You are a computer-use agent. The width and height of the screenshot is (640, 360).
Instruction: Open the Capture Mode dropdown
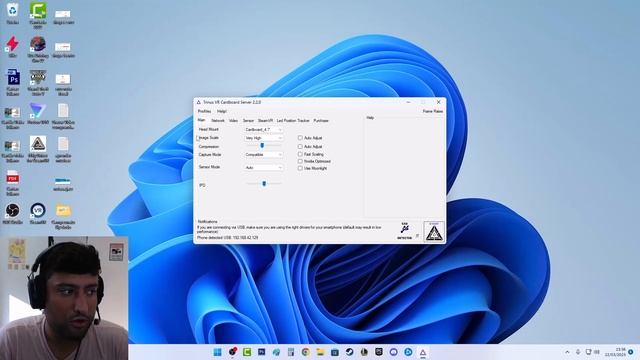[x=263, y=155]
